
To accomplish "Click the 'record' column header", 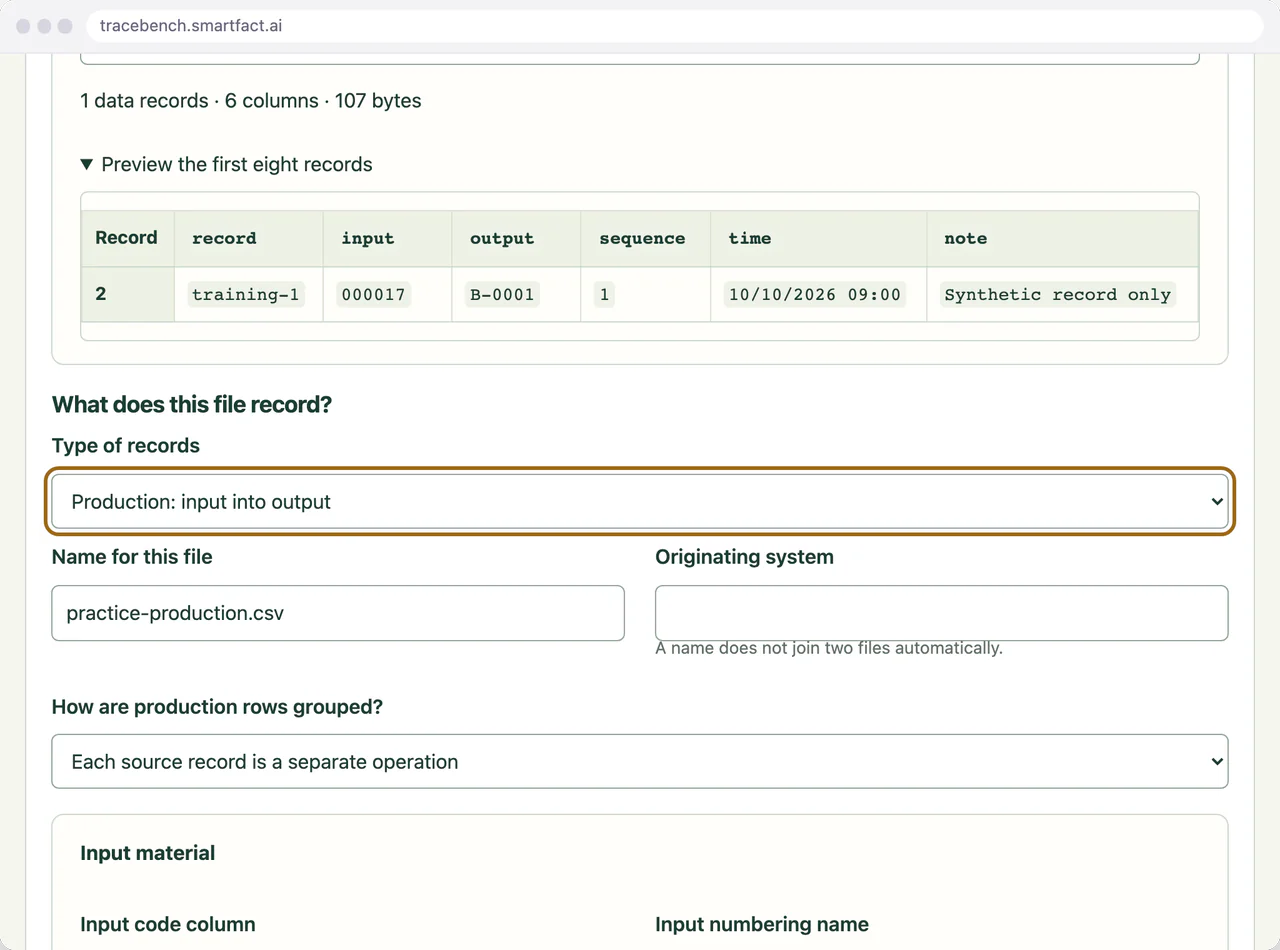I will tap(224, 238).
